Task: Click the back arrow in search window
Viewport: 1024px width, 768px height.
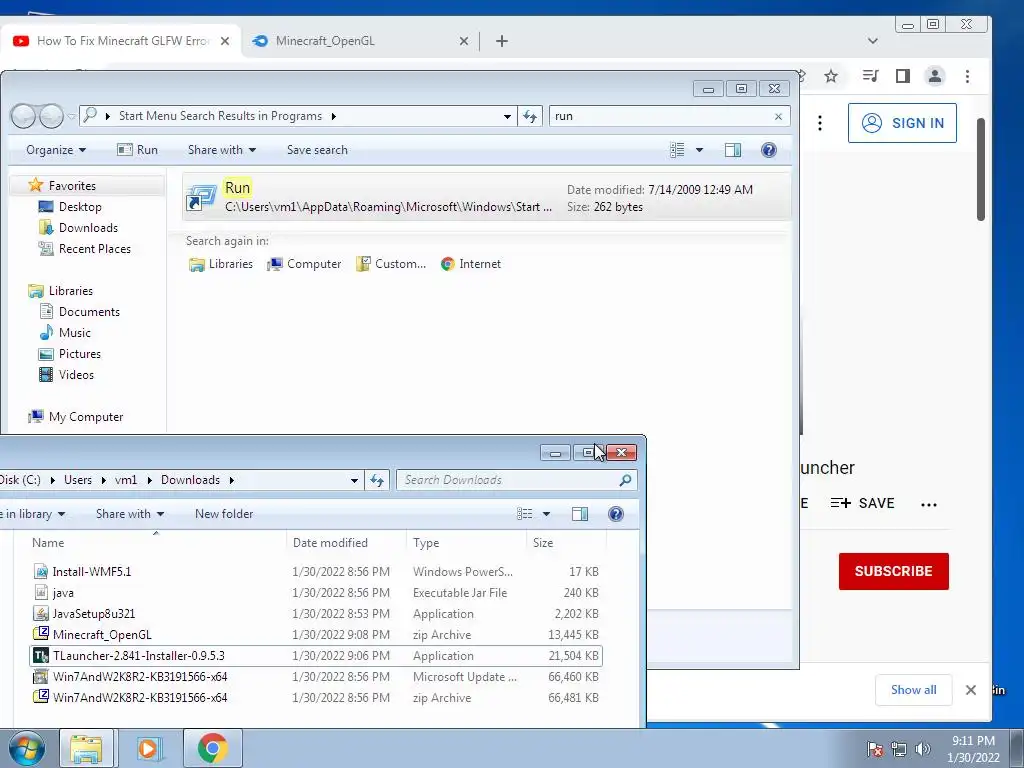Action: coord(24,116)
